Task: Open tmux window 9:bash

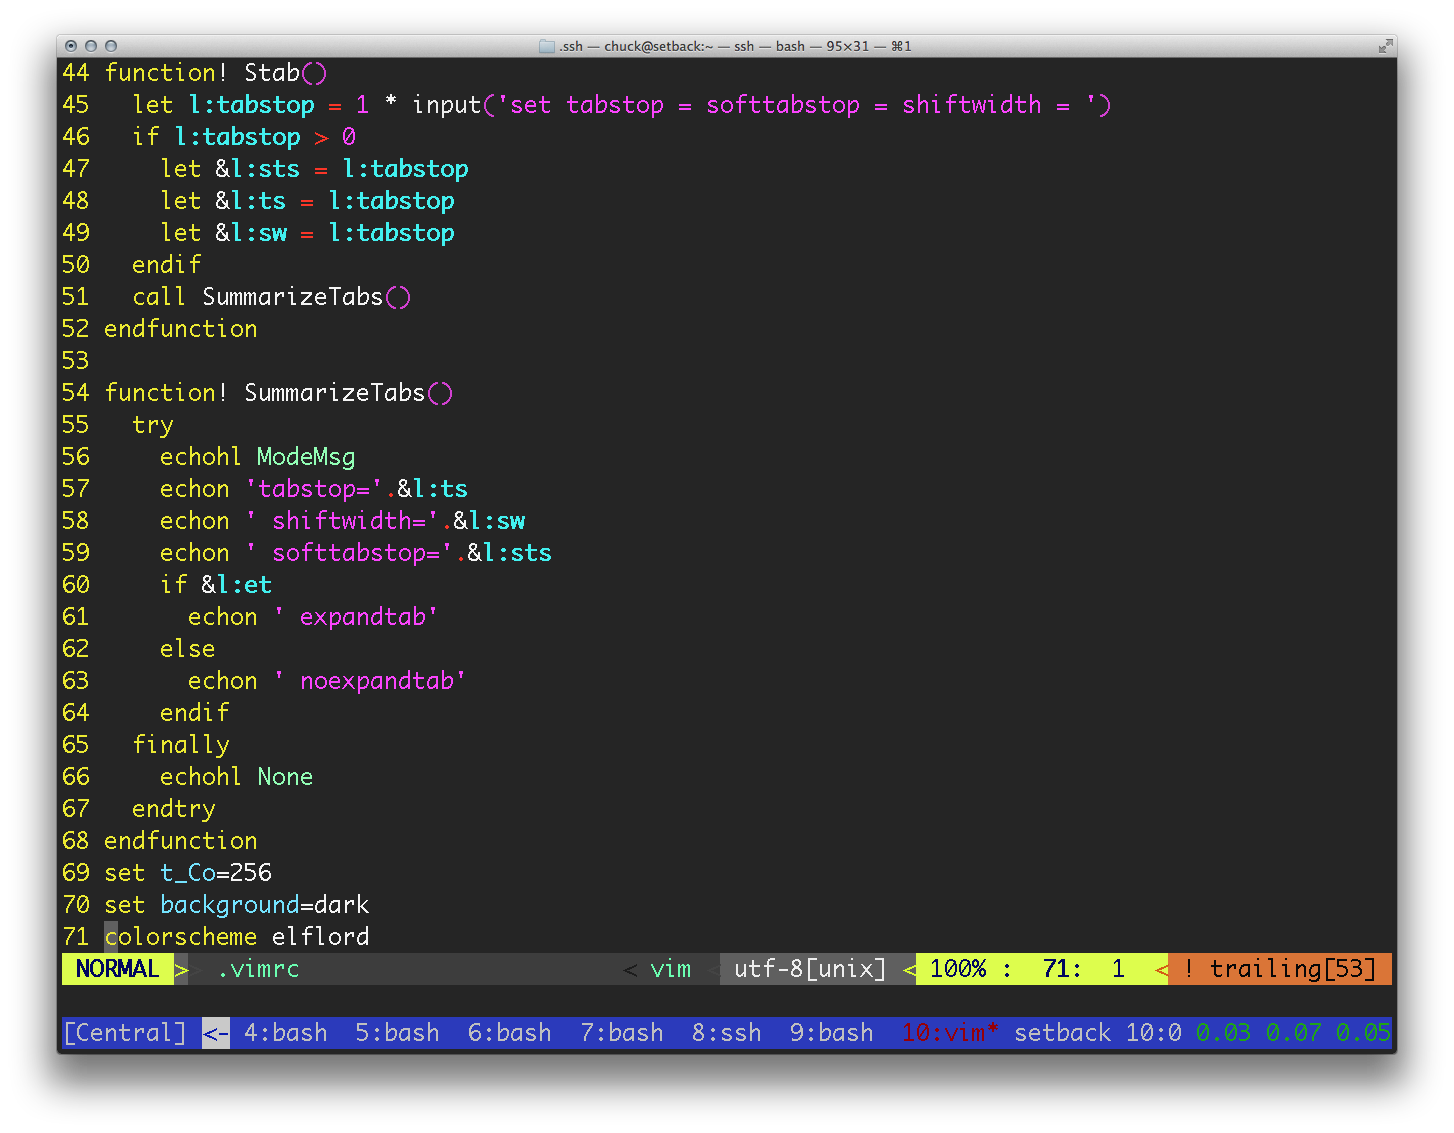Action: point(832,1033)
